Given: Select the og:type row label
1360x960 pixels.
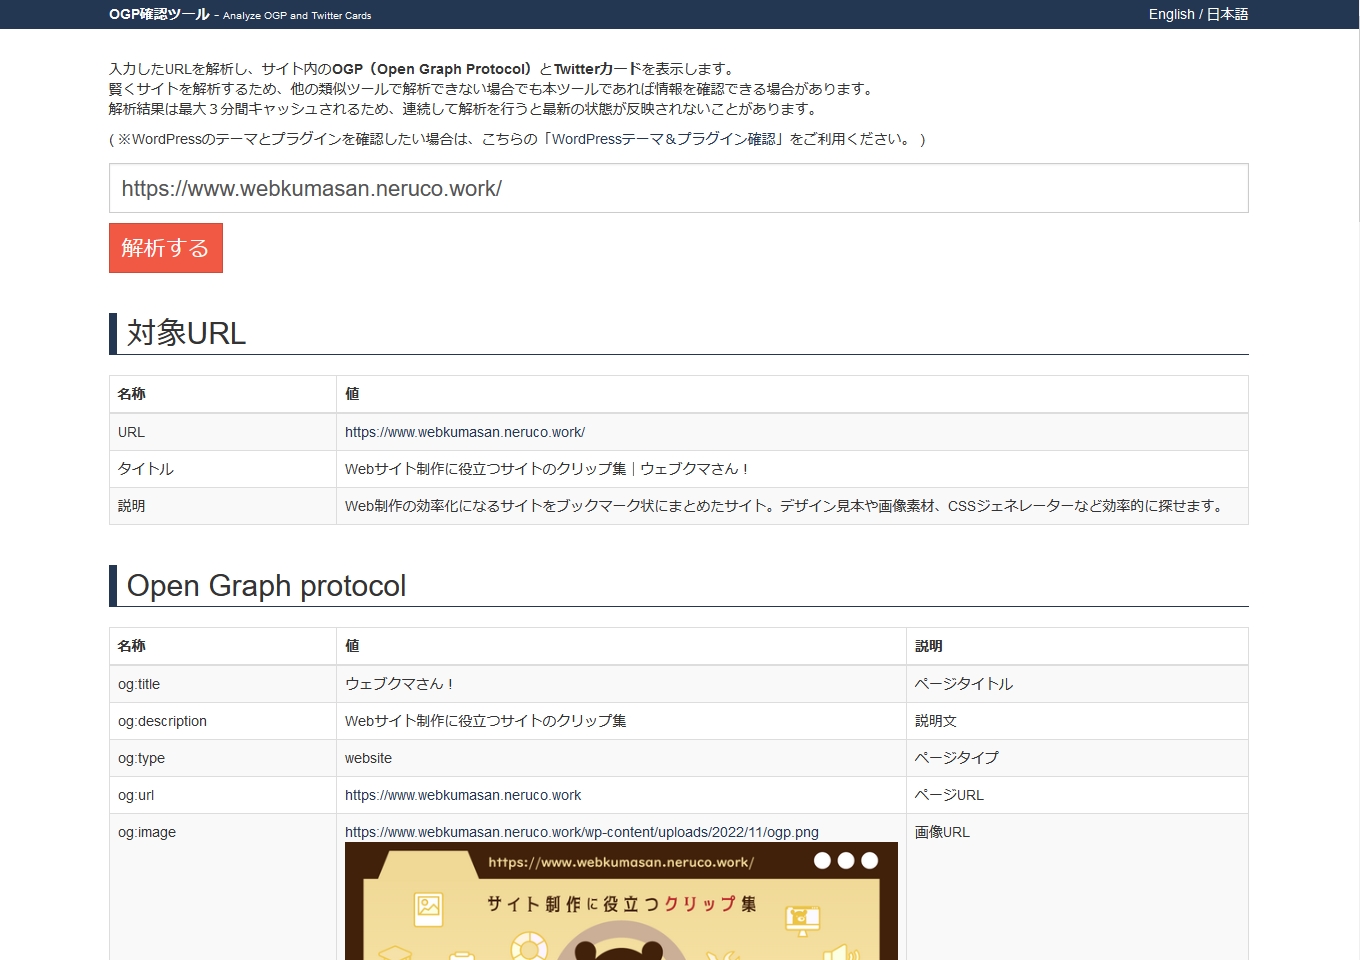Looking at the screenshot, I should coord(141,758).
